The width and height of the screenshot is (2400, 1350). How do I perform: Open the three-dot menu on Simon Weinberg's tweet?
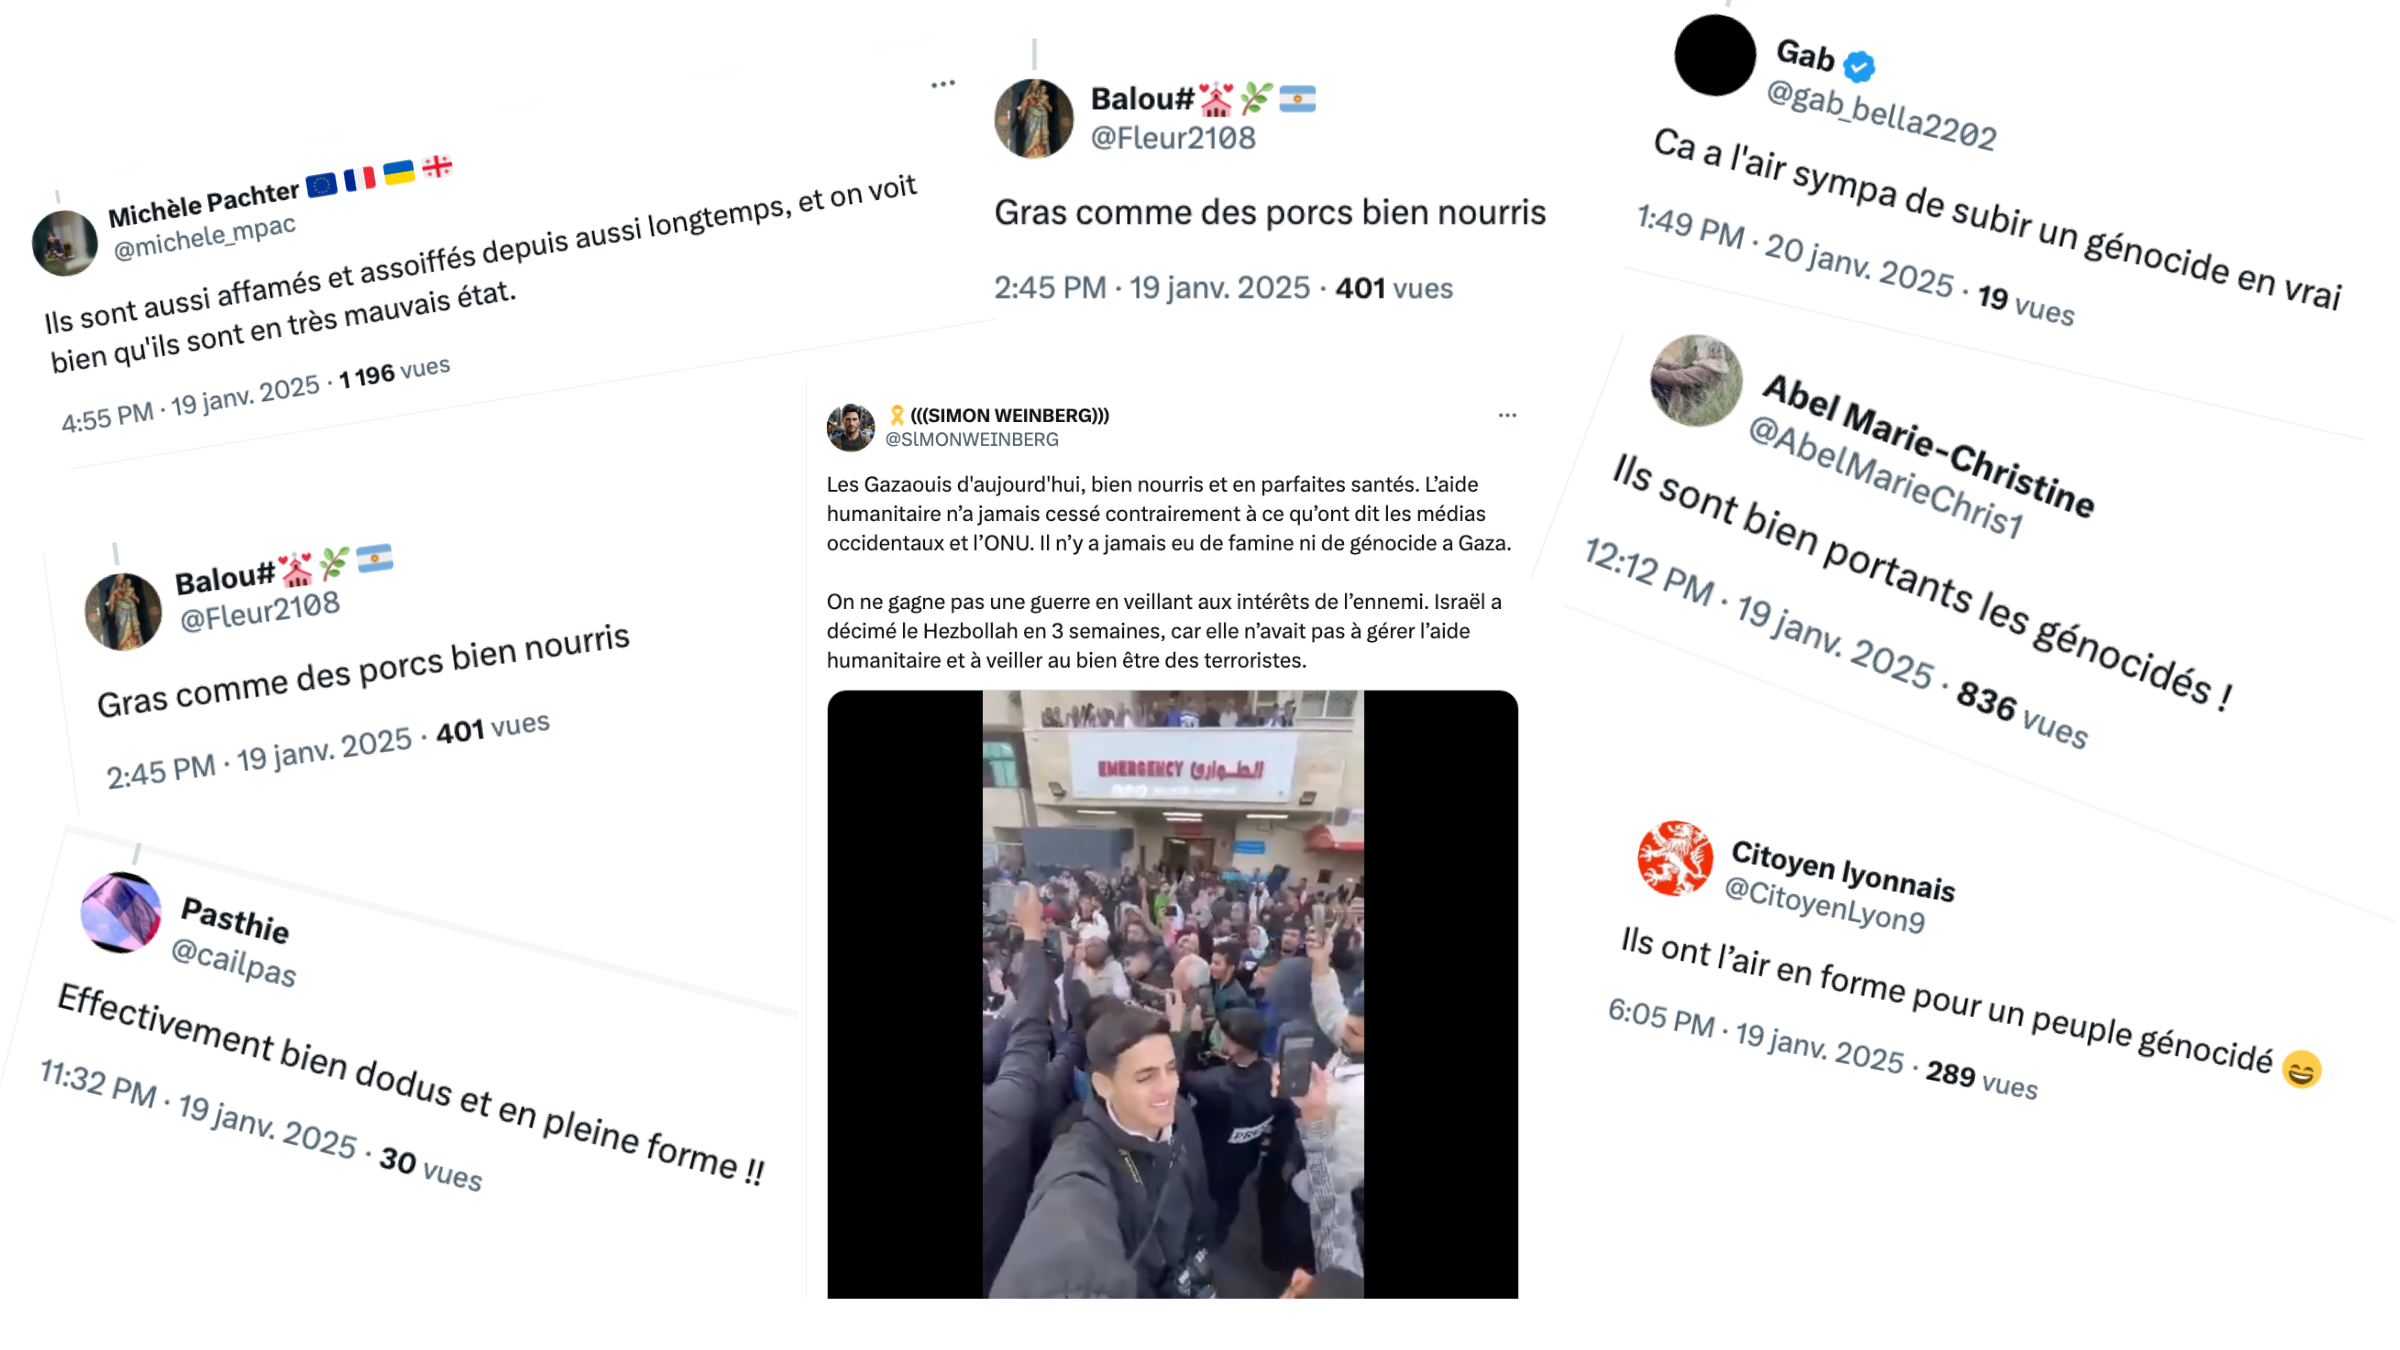pos(1507,415)
